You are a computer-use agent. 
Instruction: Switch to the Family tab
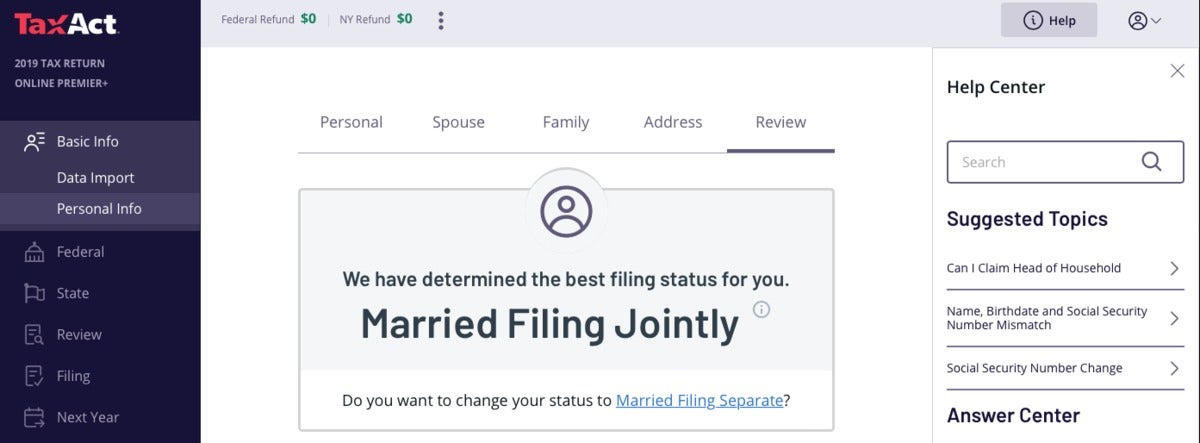(x=566, y=122)
